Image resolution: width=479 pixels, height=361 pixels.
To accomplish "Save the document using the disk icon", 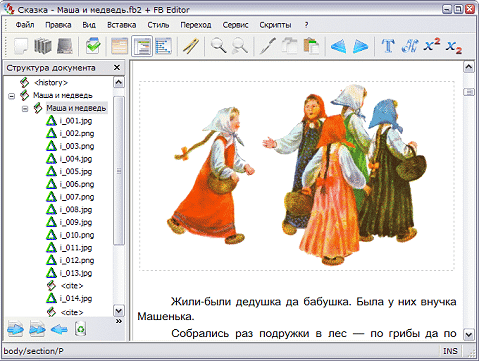I will tap(65, 46).
